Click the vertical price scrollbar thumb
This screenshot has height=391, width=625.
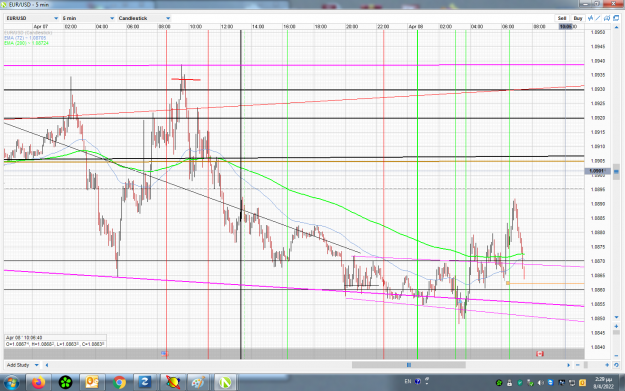[616, 171]
